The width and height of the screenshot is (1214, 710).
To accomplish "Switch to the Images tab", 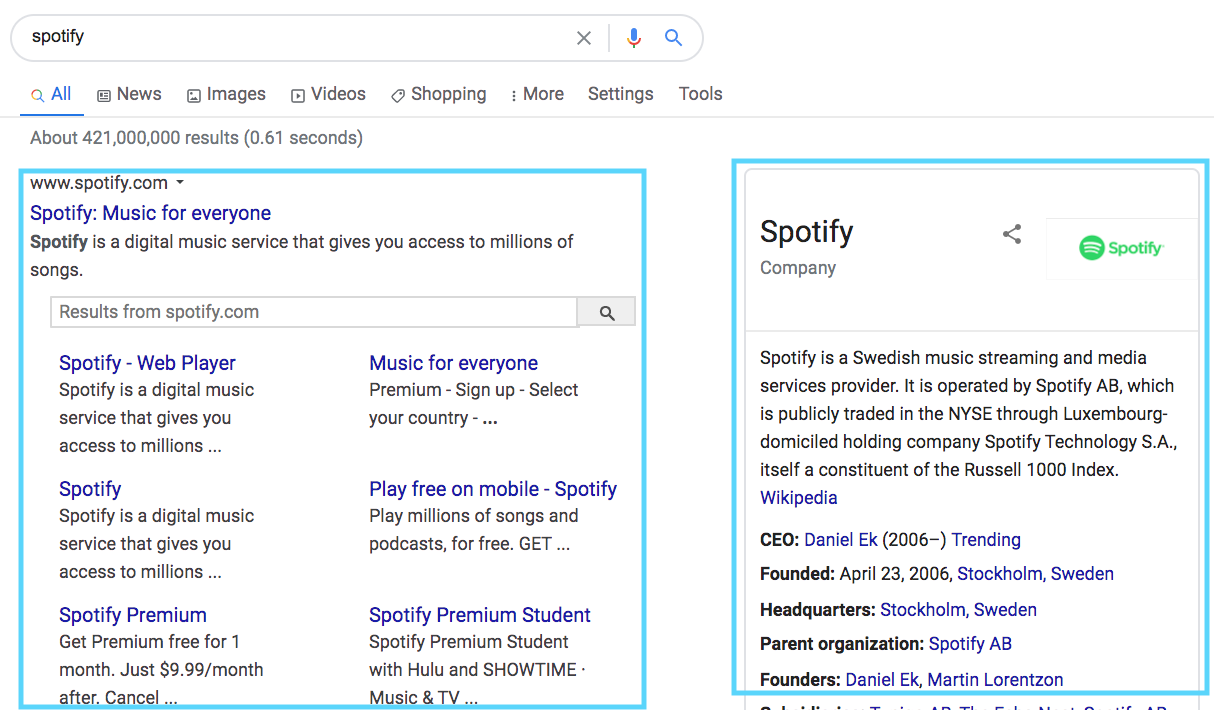I will click(226, 94).
